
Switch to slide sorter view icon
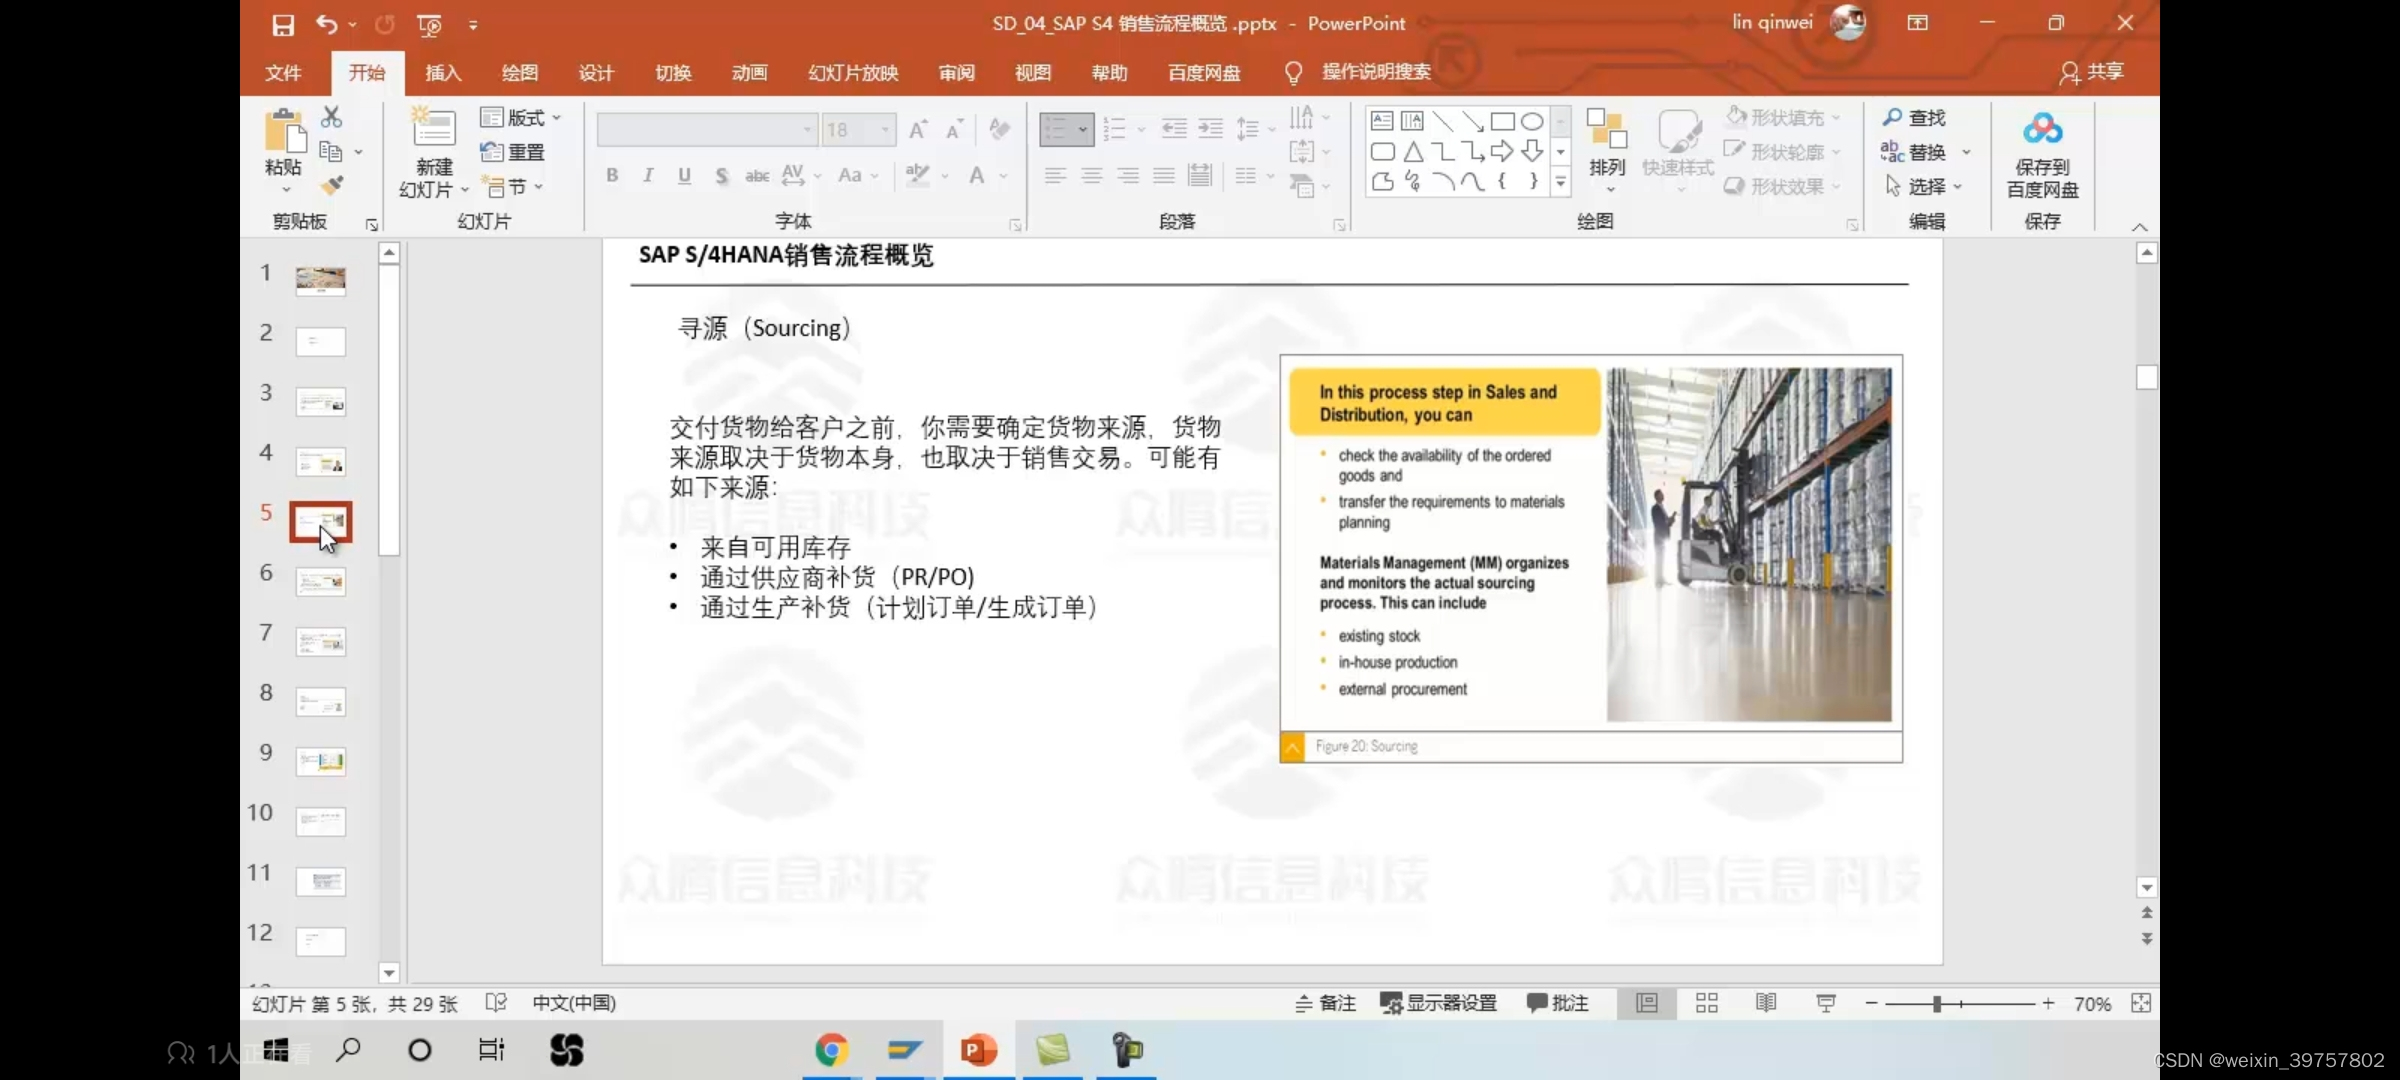[1707, 1003]
